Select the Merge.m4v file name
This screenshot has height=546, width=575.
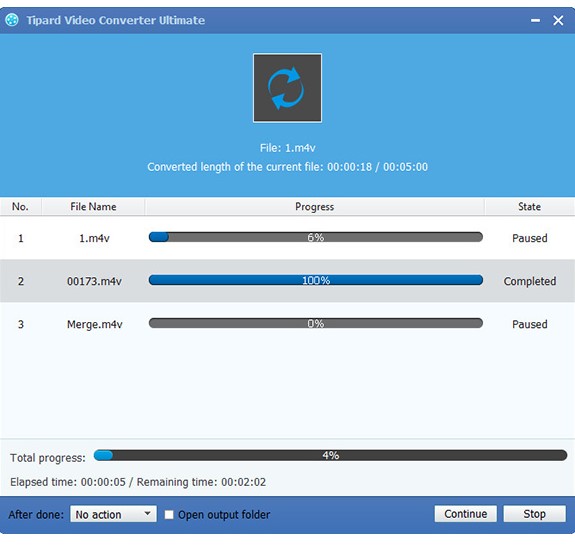[x=95, y=325]
